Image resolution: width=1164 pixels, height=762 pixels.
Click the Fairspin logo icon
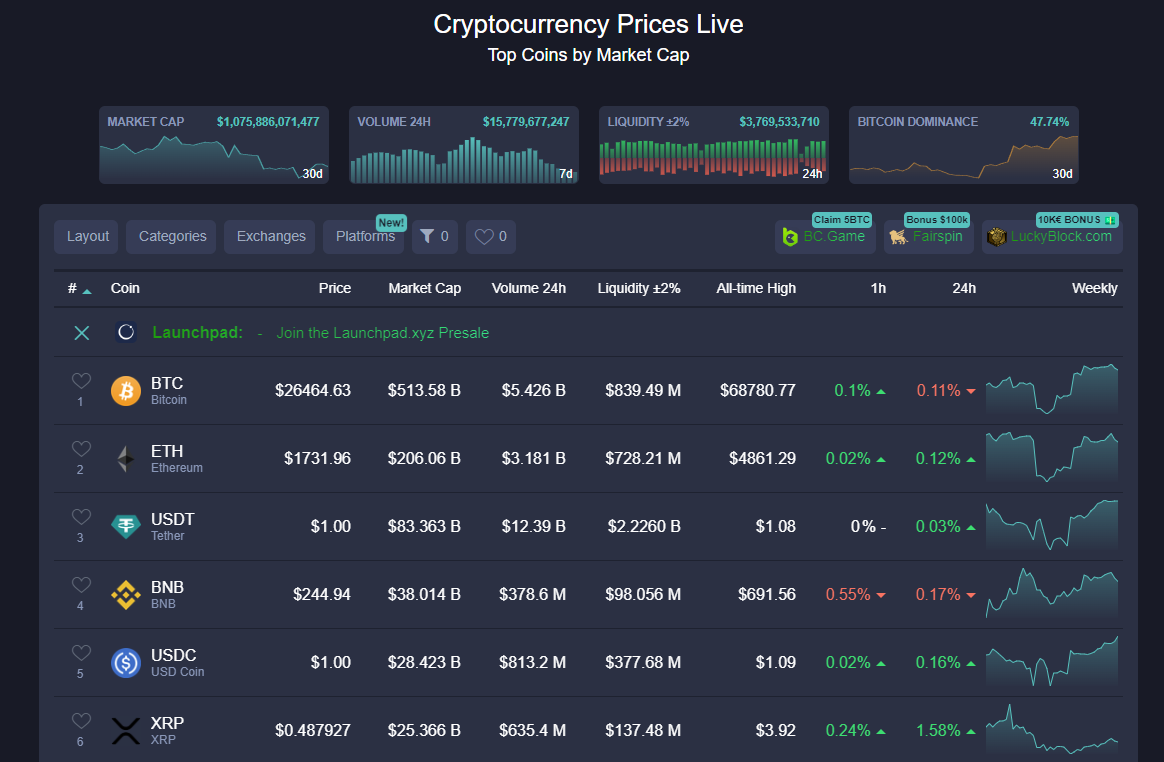(x=899, y=237)
